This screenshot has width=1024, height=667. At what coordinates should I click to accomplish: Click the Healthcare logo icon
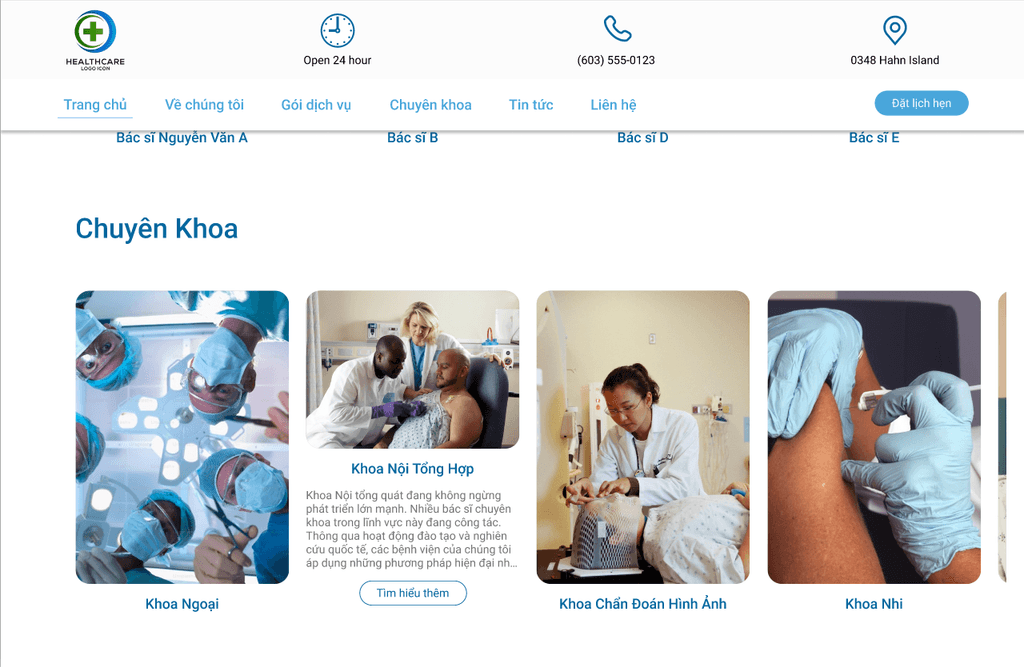[95, 41]
